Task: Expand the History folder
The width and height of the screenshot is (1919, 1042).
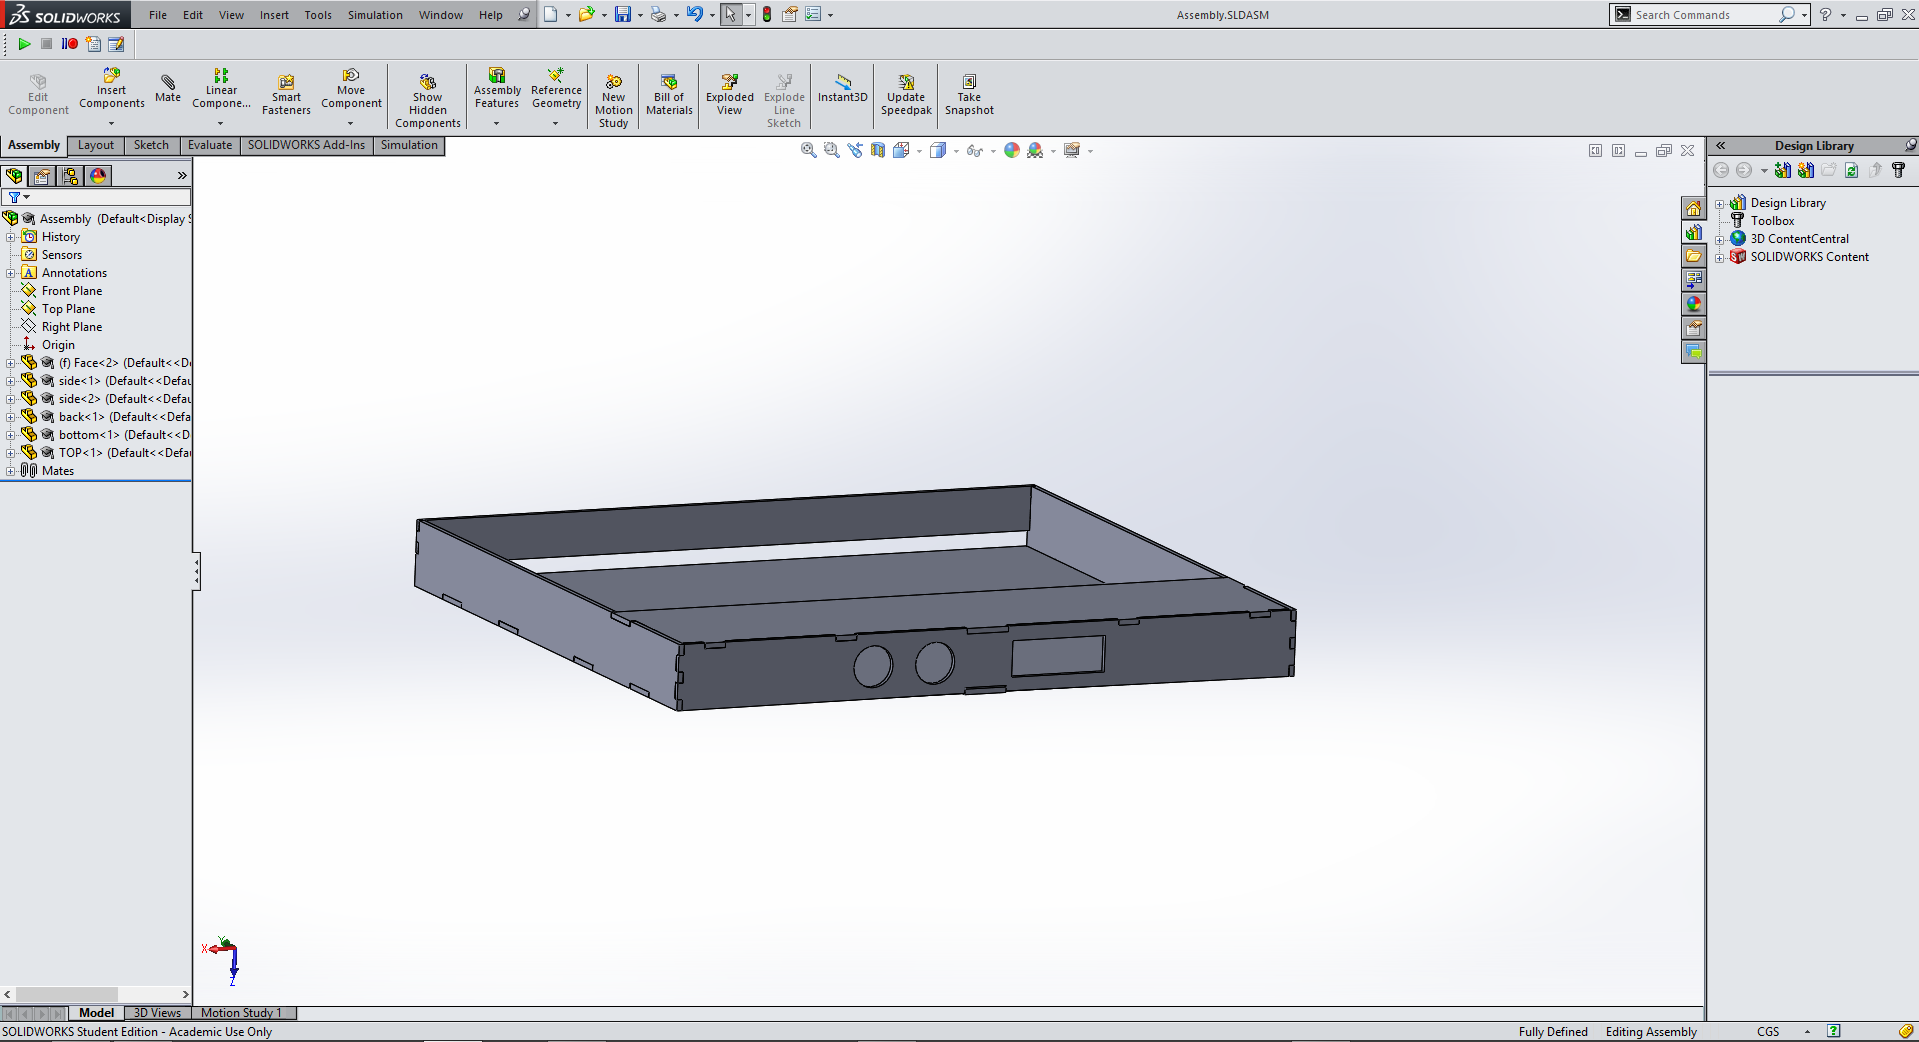Action: (11, 237)
